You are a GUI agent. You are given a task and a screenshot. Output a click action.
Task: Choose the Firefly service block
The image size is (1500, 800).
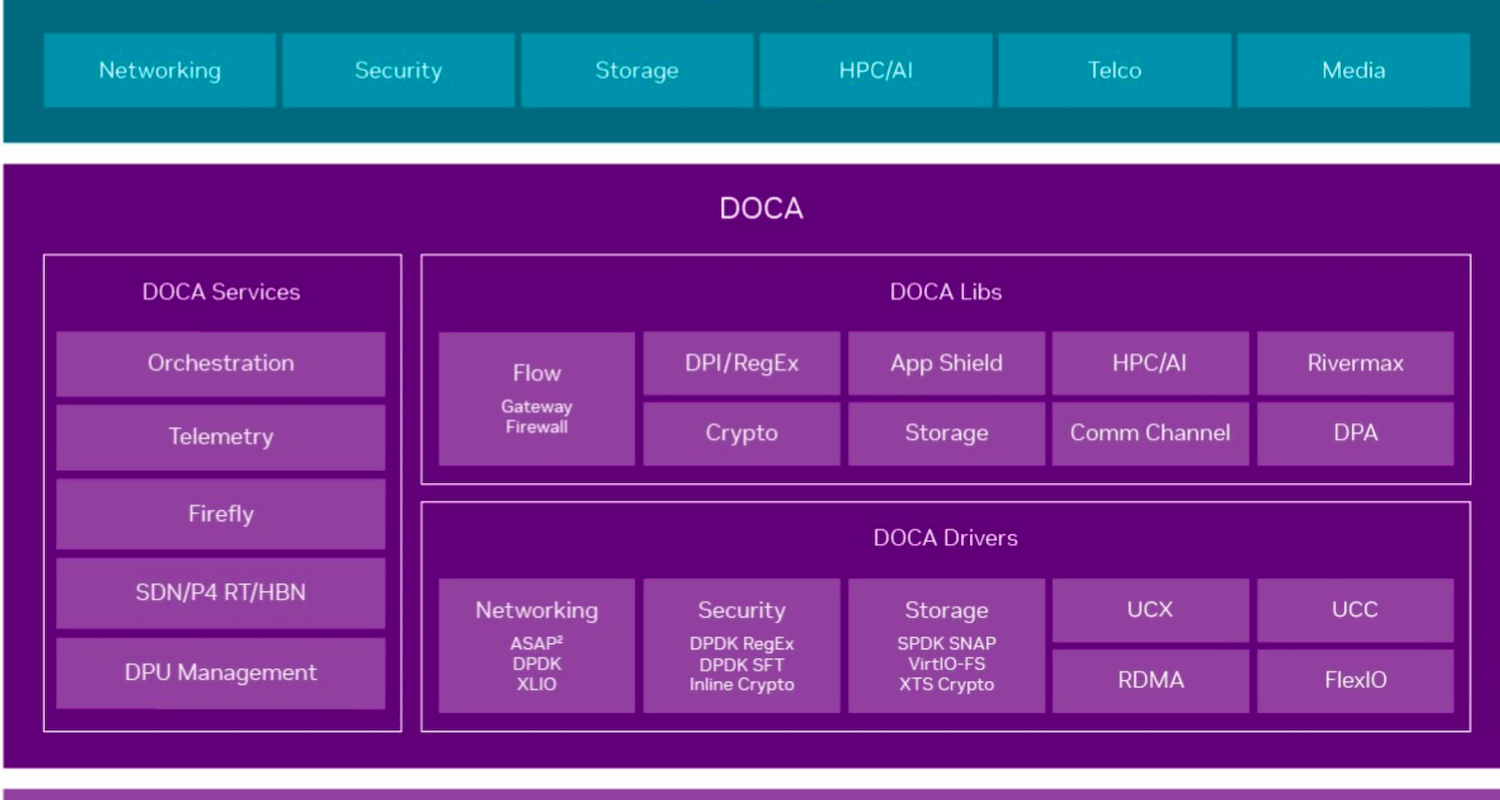(x=221, y=514)
